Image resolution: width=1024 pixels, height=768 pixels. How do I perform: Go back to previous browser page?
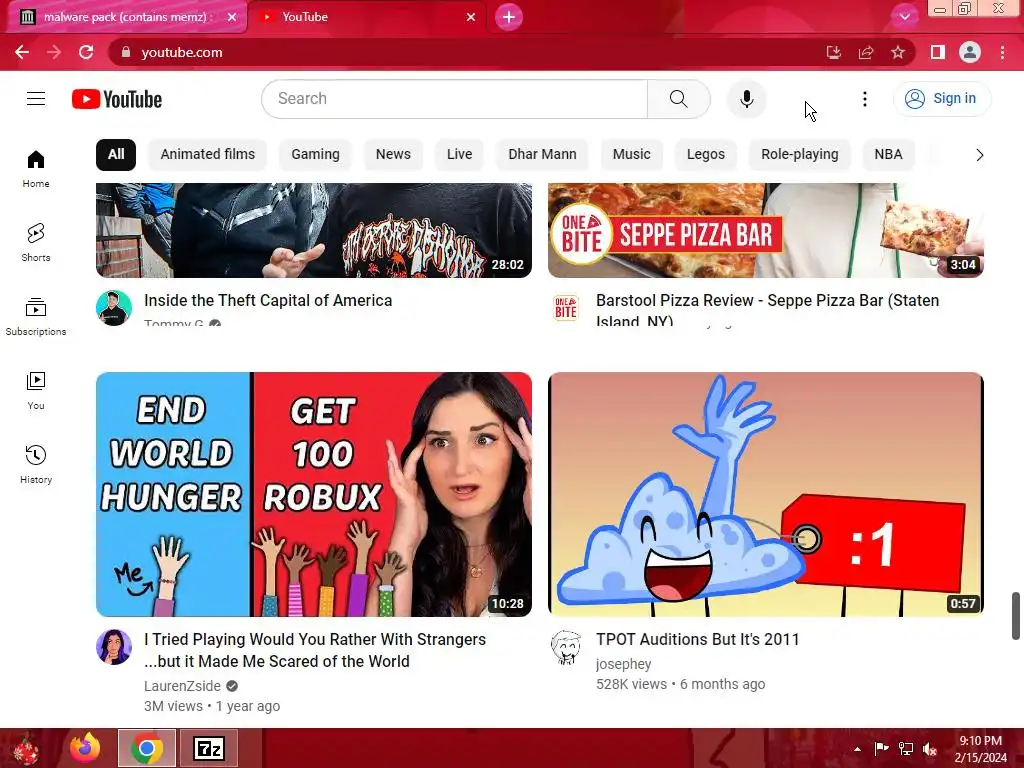[22, 52]
